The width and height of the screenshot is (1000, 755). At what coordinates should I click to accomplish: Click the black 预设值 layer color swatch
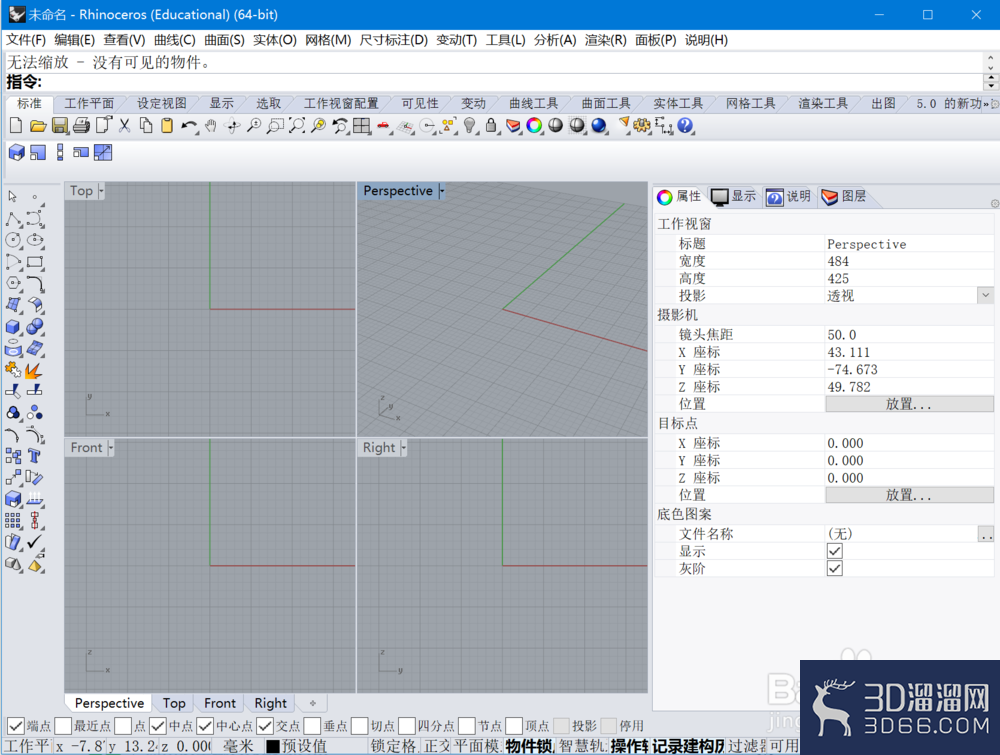pyautogui.click(x=273, y=746)
